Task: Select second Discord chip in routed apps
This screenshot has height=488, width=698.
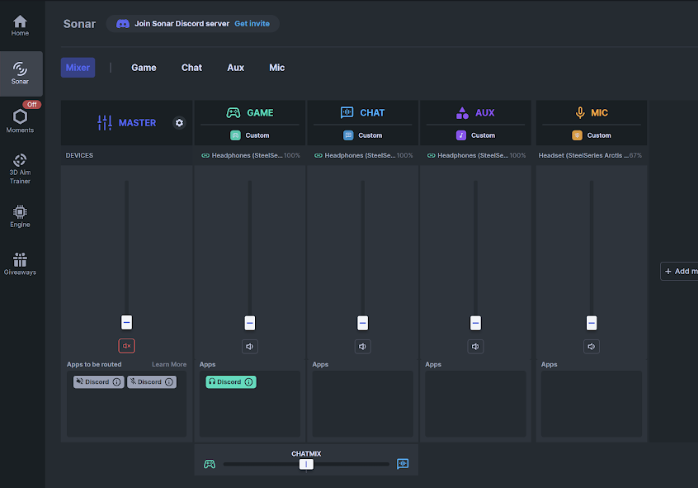Action: click(152, 382)
